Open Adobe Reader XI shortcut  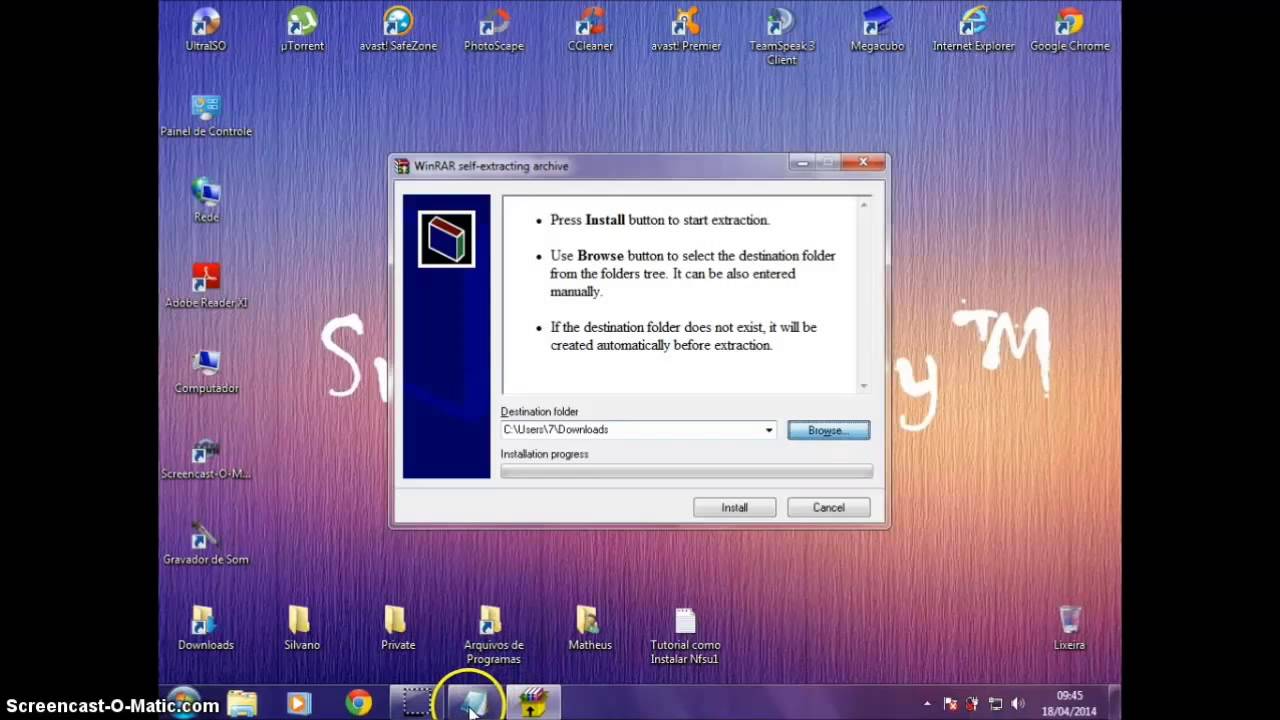click(206, 286)
